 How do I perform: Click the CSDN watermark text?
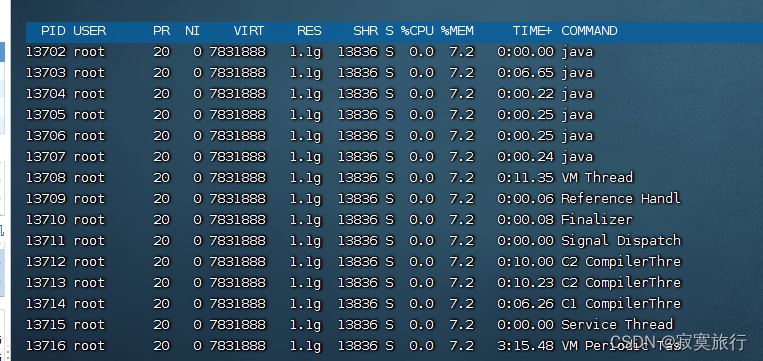[x=678, y=342]
